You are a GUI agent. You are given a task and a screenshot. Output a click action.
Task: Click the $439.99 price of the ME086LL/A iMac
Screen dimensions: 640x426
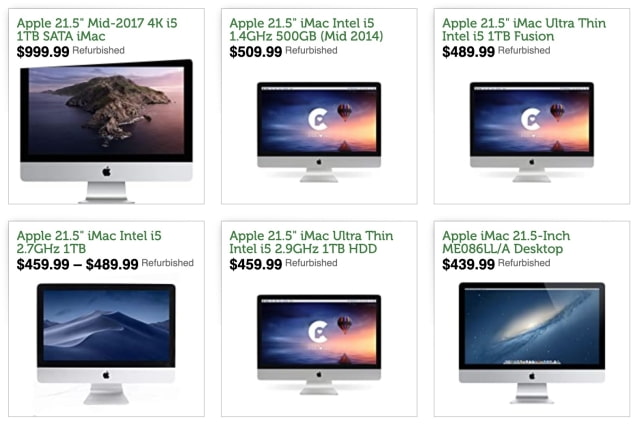(x=469, y=264)
